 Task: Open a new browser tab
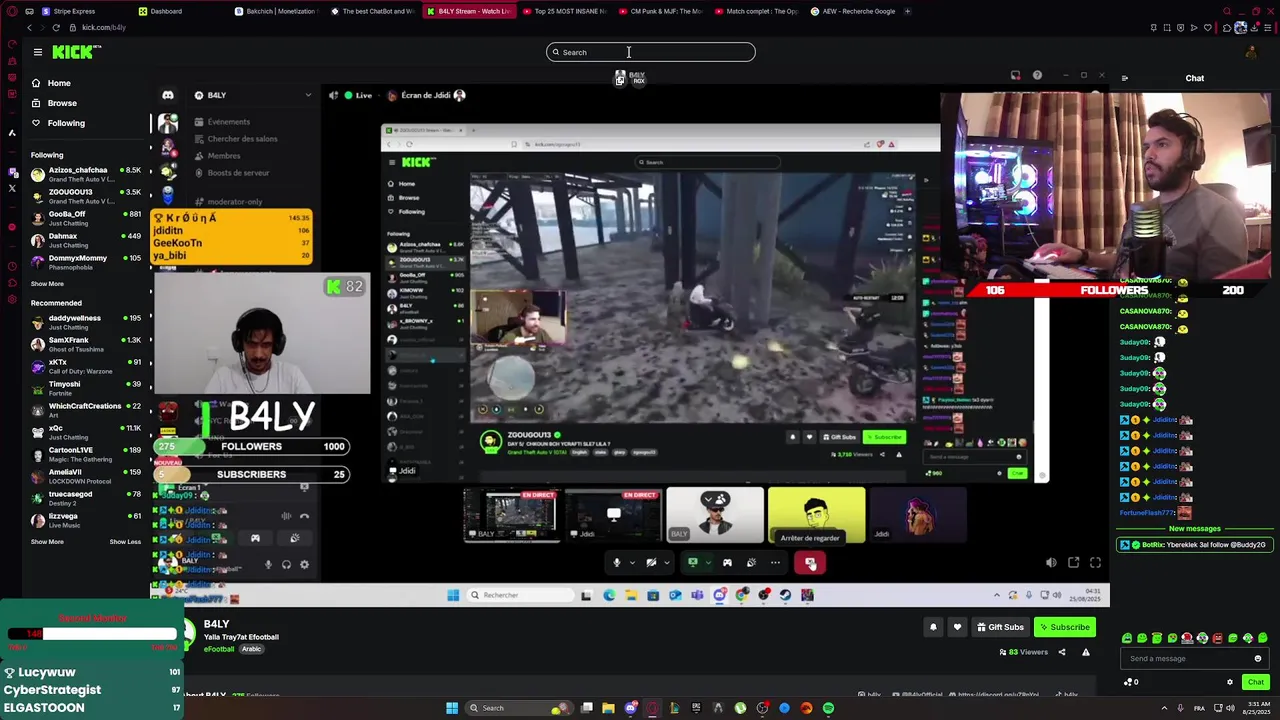tap(907, 11)
